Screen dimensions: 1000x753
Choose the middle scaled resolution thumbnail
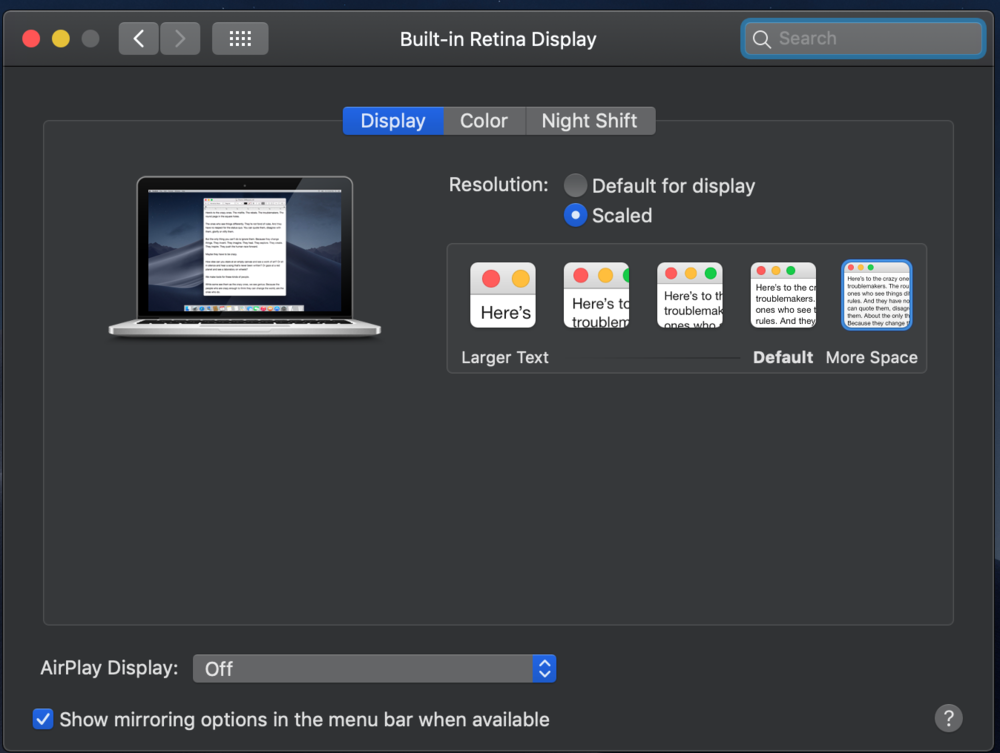coord(689,296)
